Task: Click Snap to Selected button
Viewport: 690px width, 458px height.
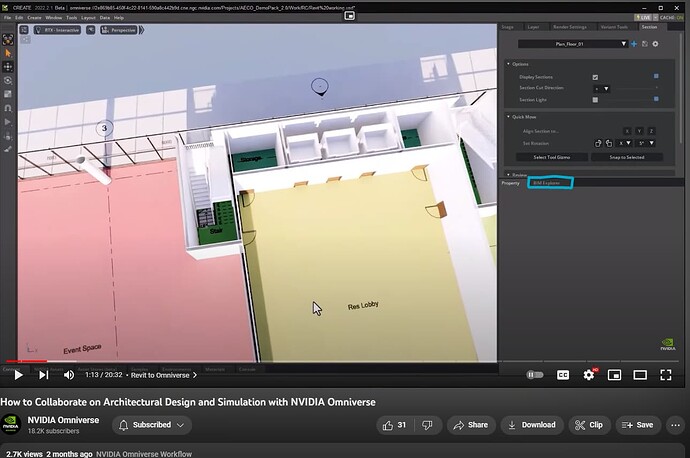Action: pyautogui.click(x=627, y=157)
